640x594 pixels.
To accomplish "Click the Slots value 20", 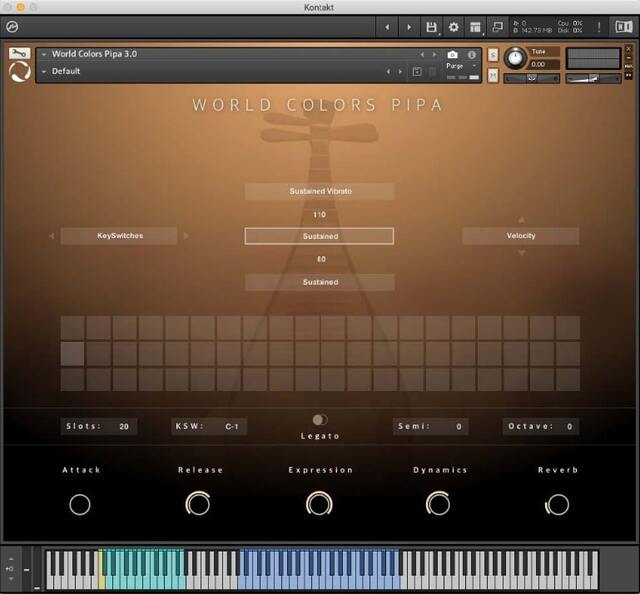I will point(124,427).
